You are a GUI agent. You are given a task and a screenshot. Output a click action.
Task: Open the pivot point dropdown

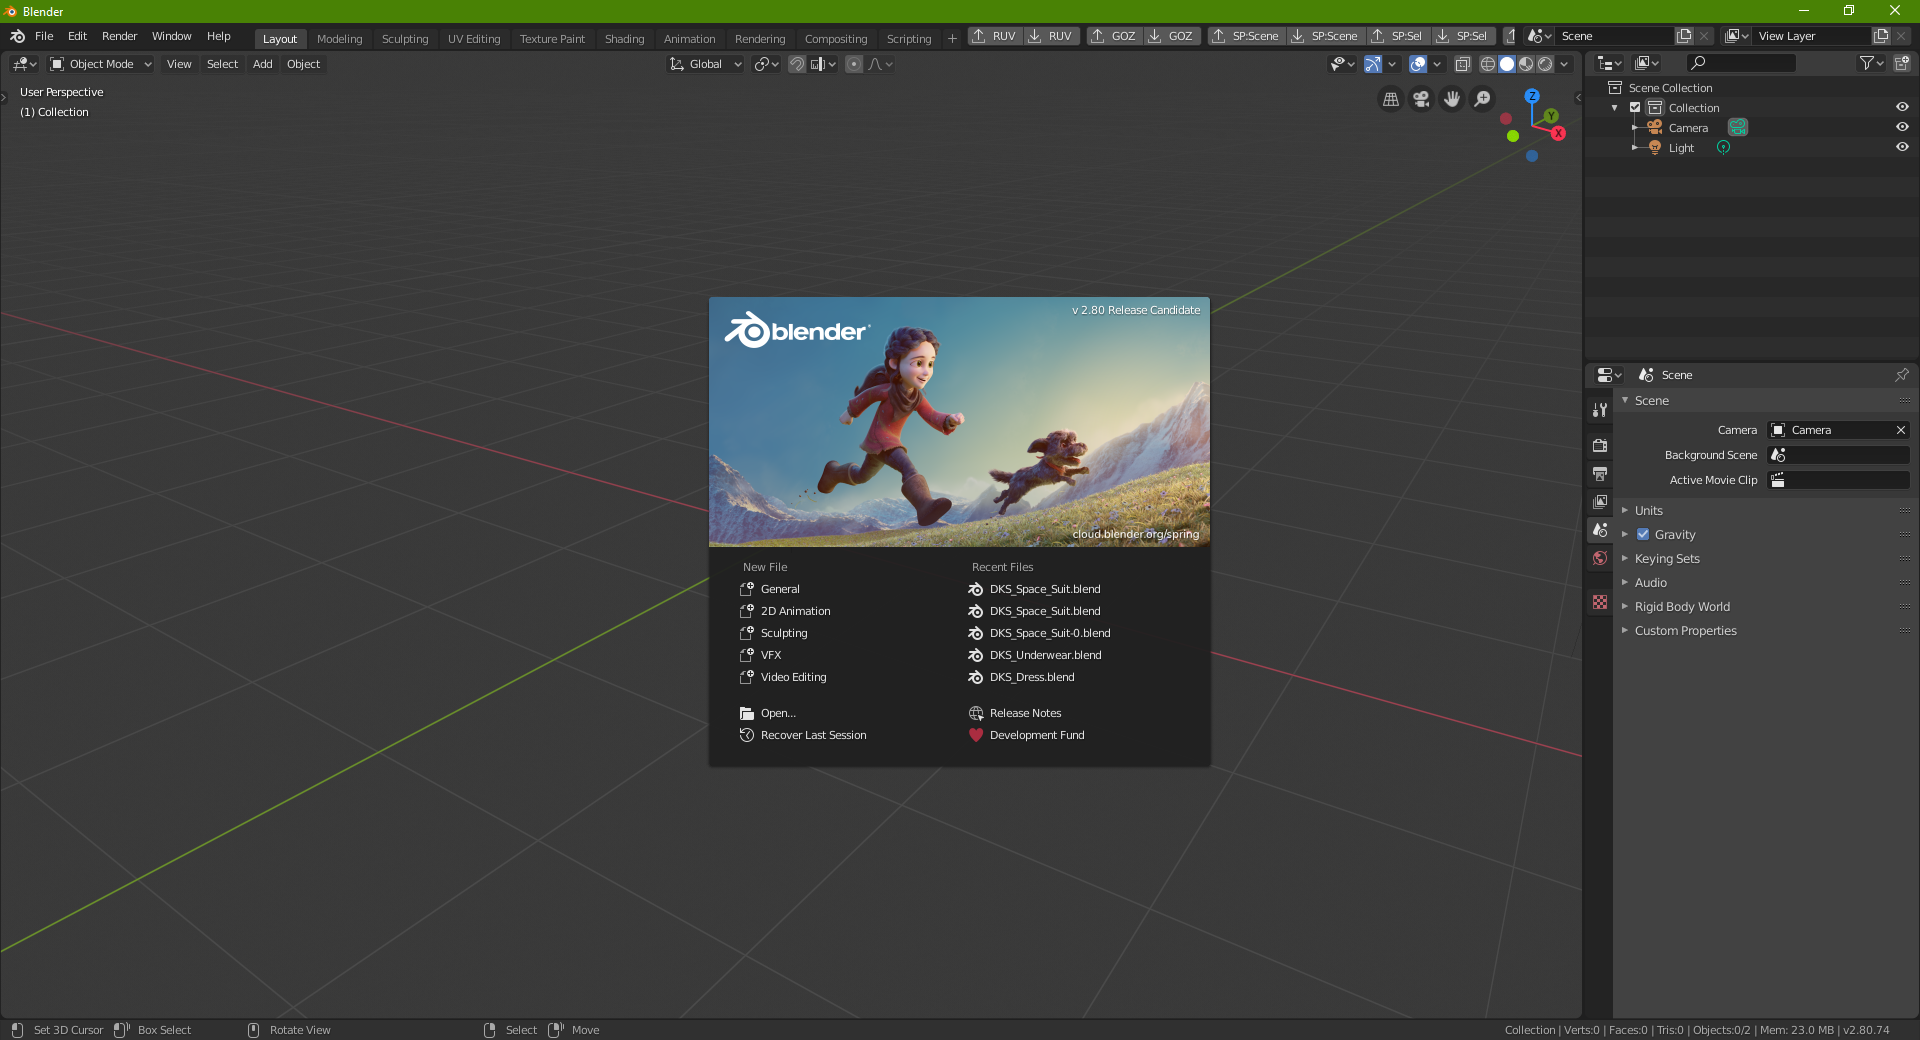tap(766, 64)
